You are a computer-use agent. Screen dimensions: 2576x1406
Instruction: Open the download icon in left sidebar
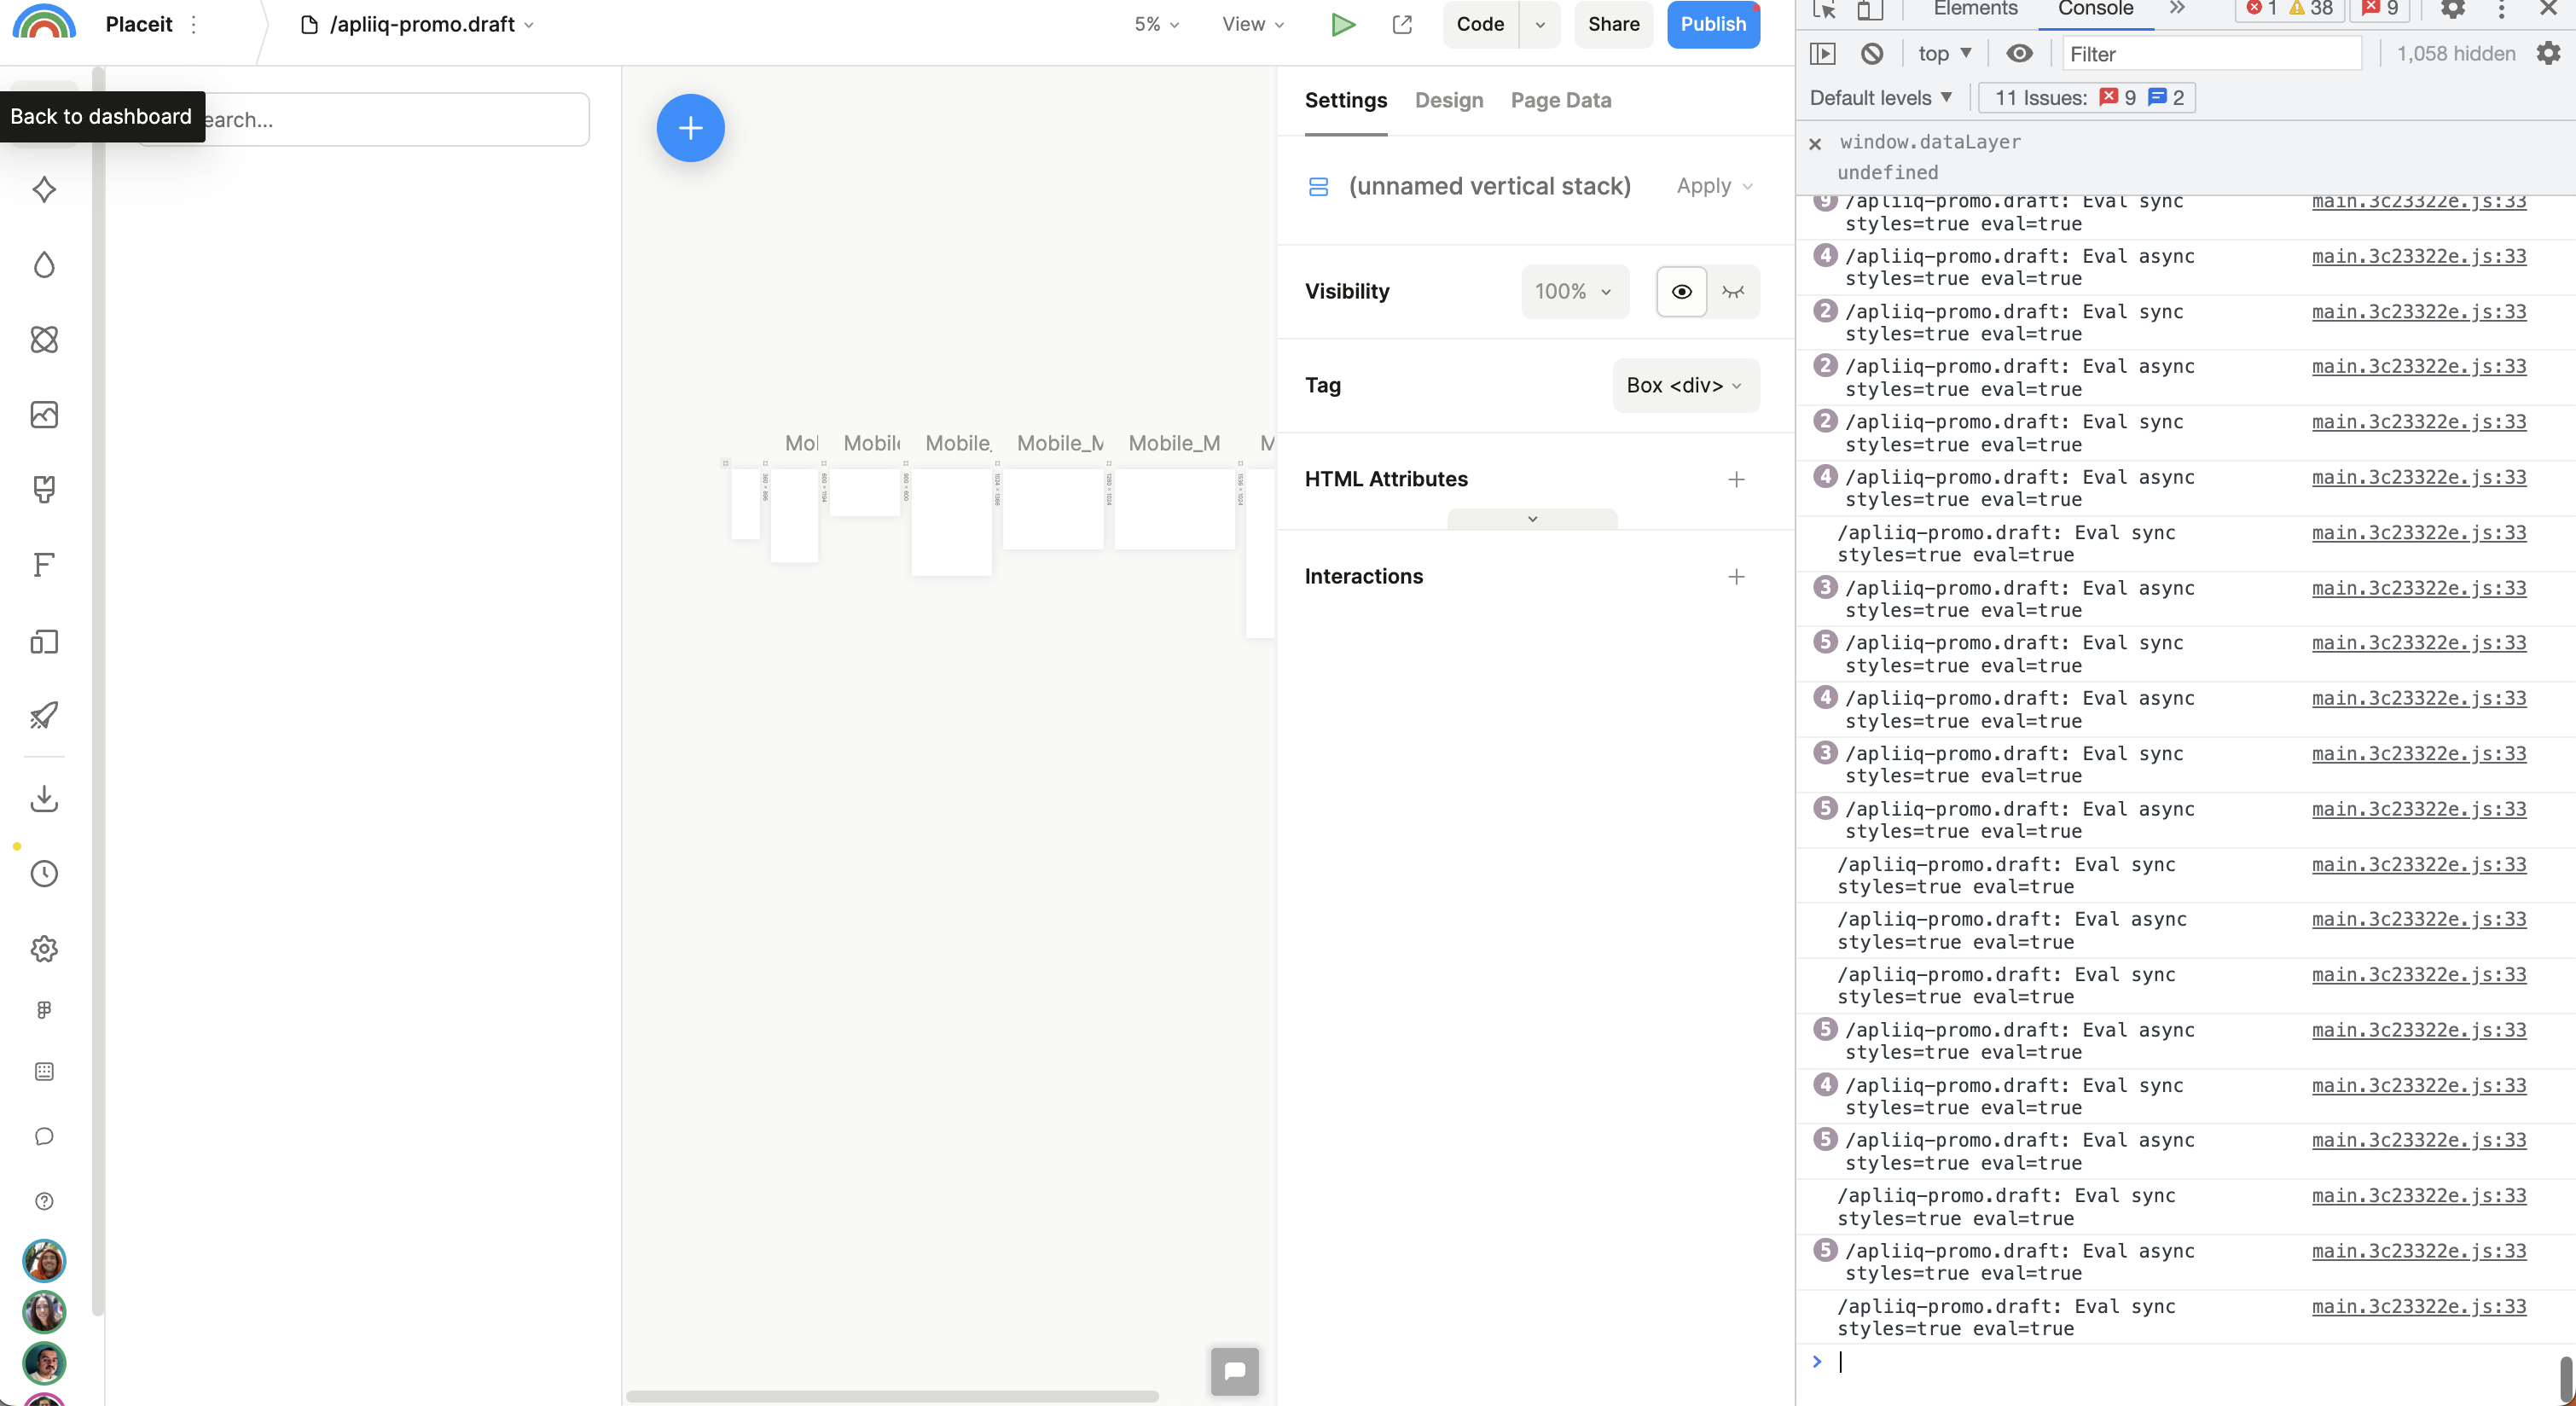pyautogui.click(x=44, y=798)
